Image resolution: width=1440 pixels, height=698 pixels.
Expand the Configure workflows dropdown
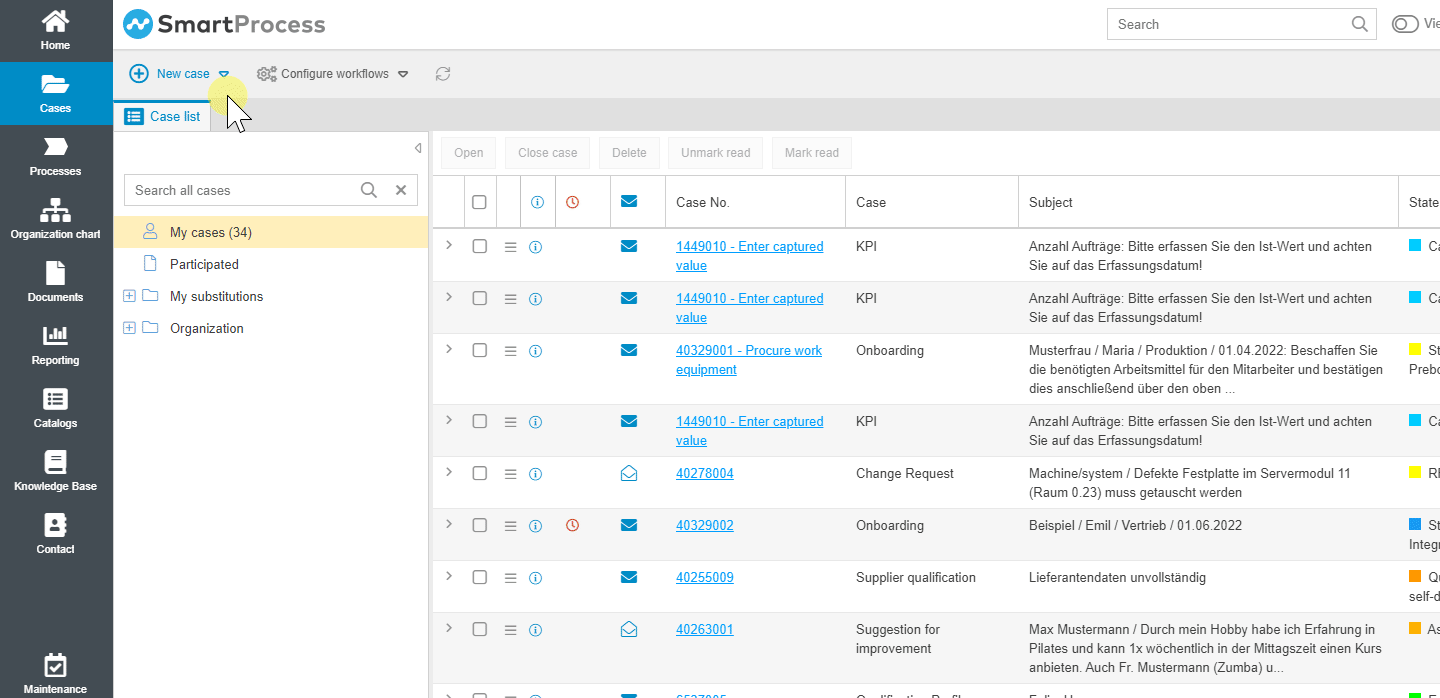coord(403,74)
